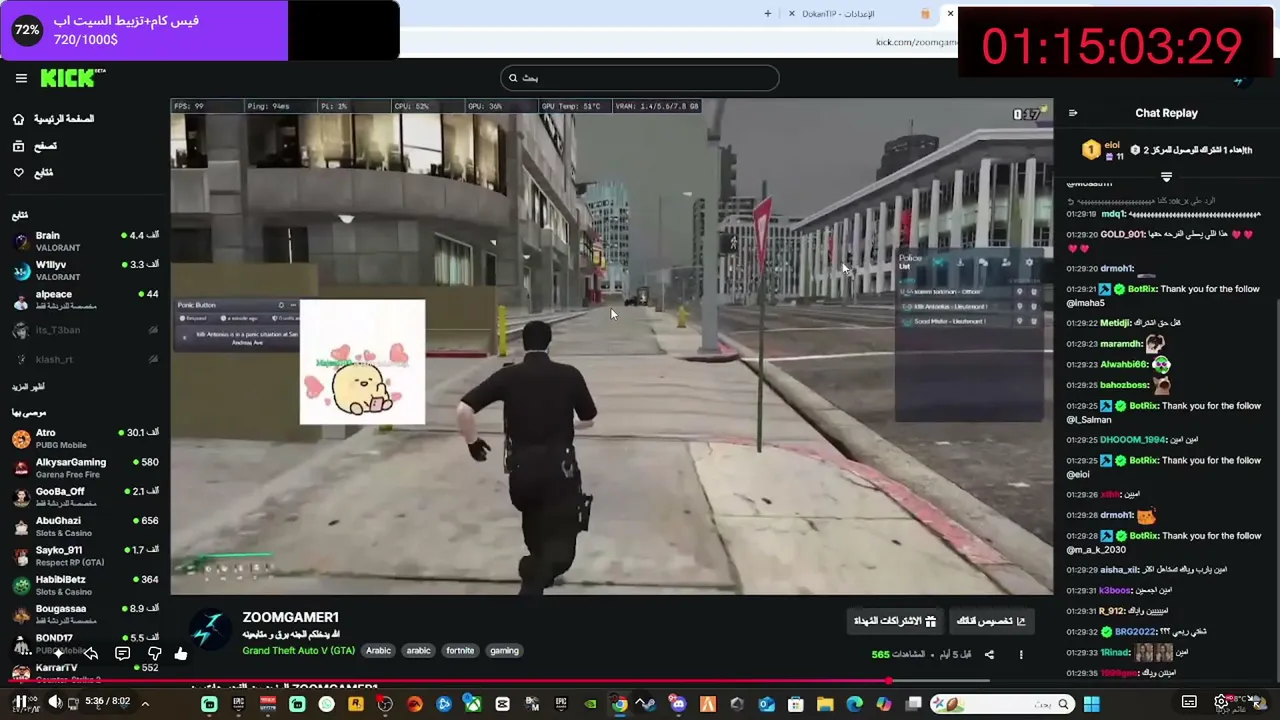Open AlkysarGaming recommended channel
This screenshot has height=720, width=1280.
pyautogui.click(x=85, y=467)
